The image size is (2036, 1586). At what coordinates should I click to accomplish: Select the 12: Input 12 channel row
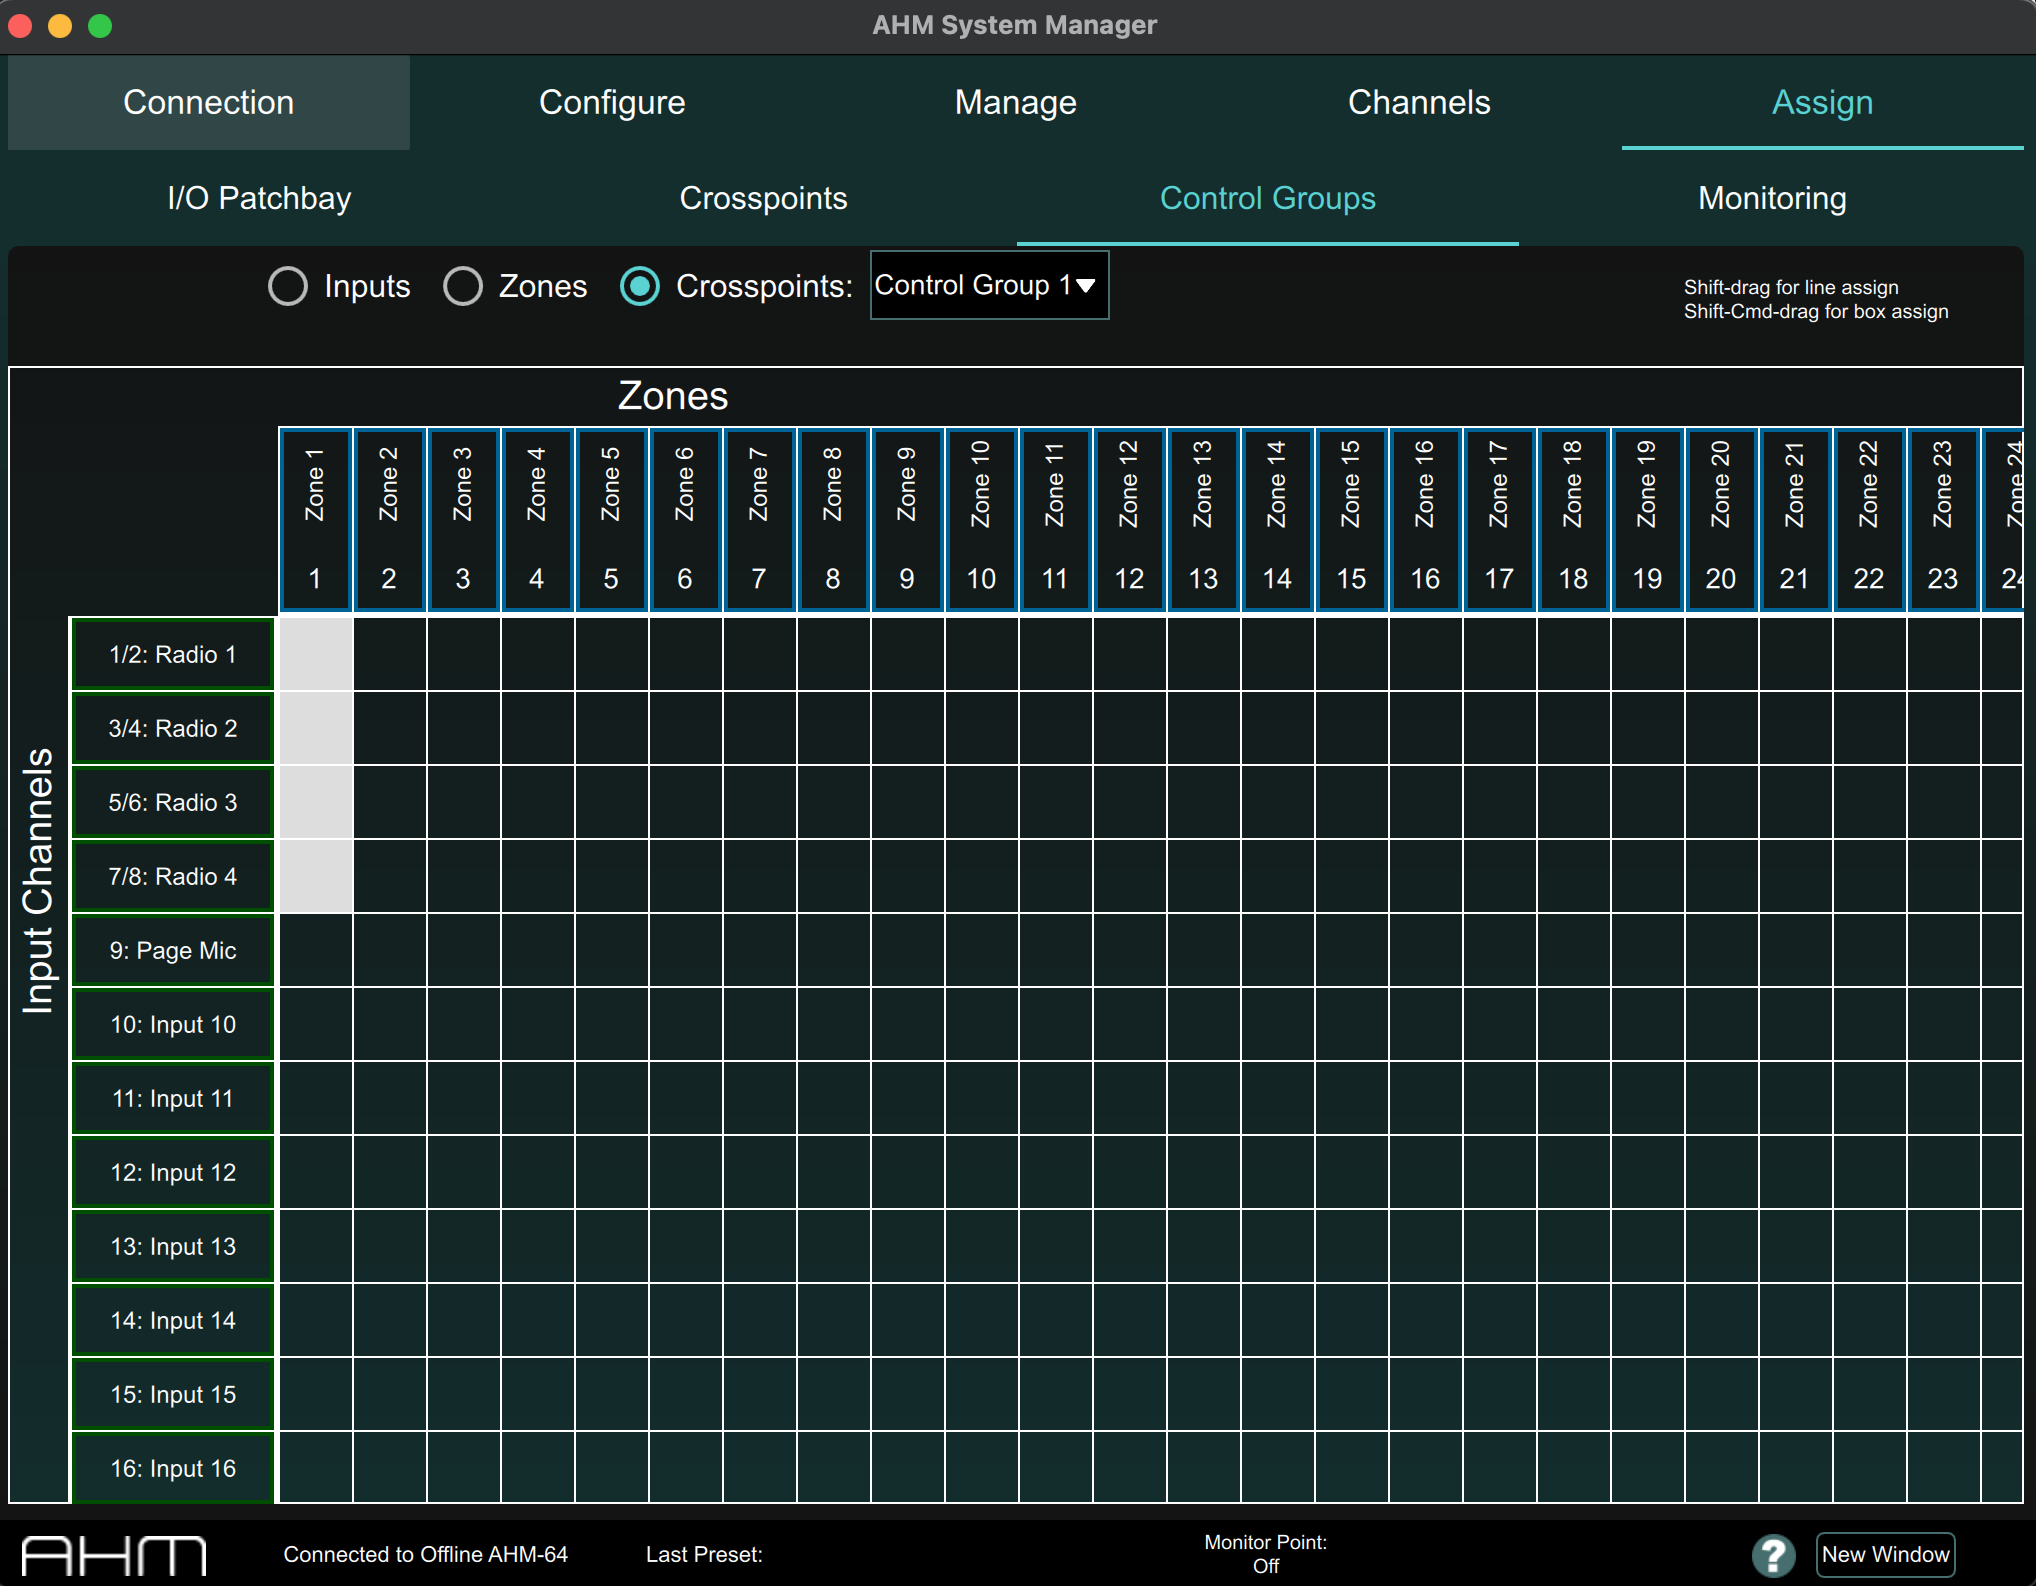pos(173,1172)
